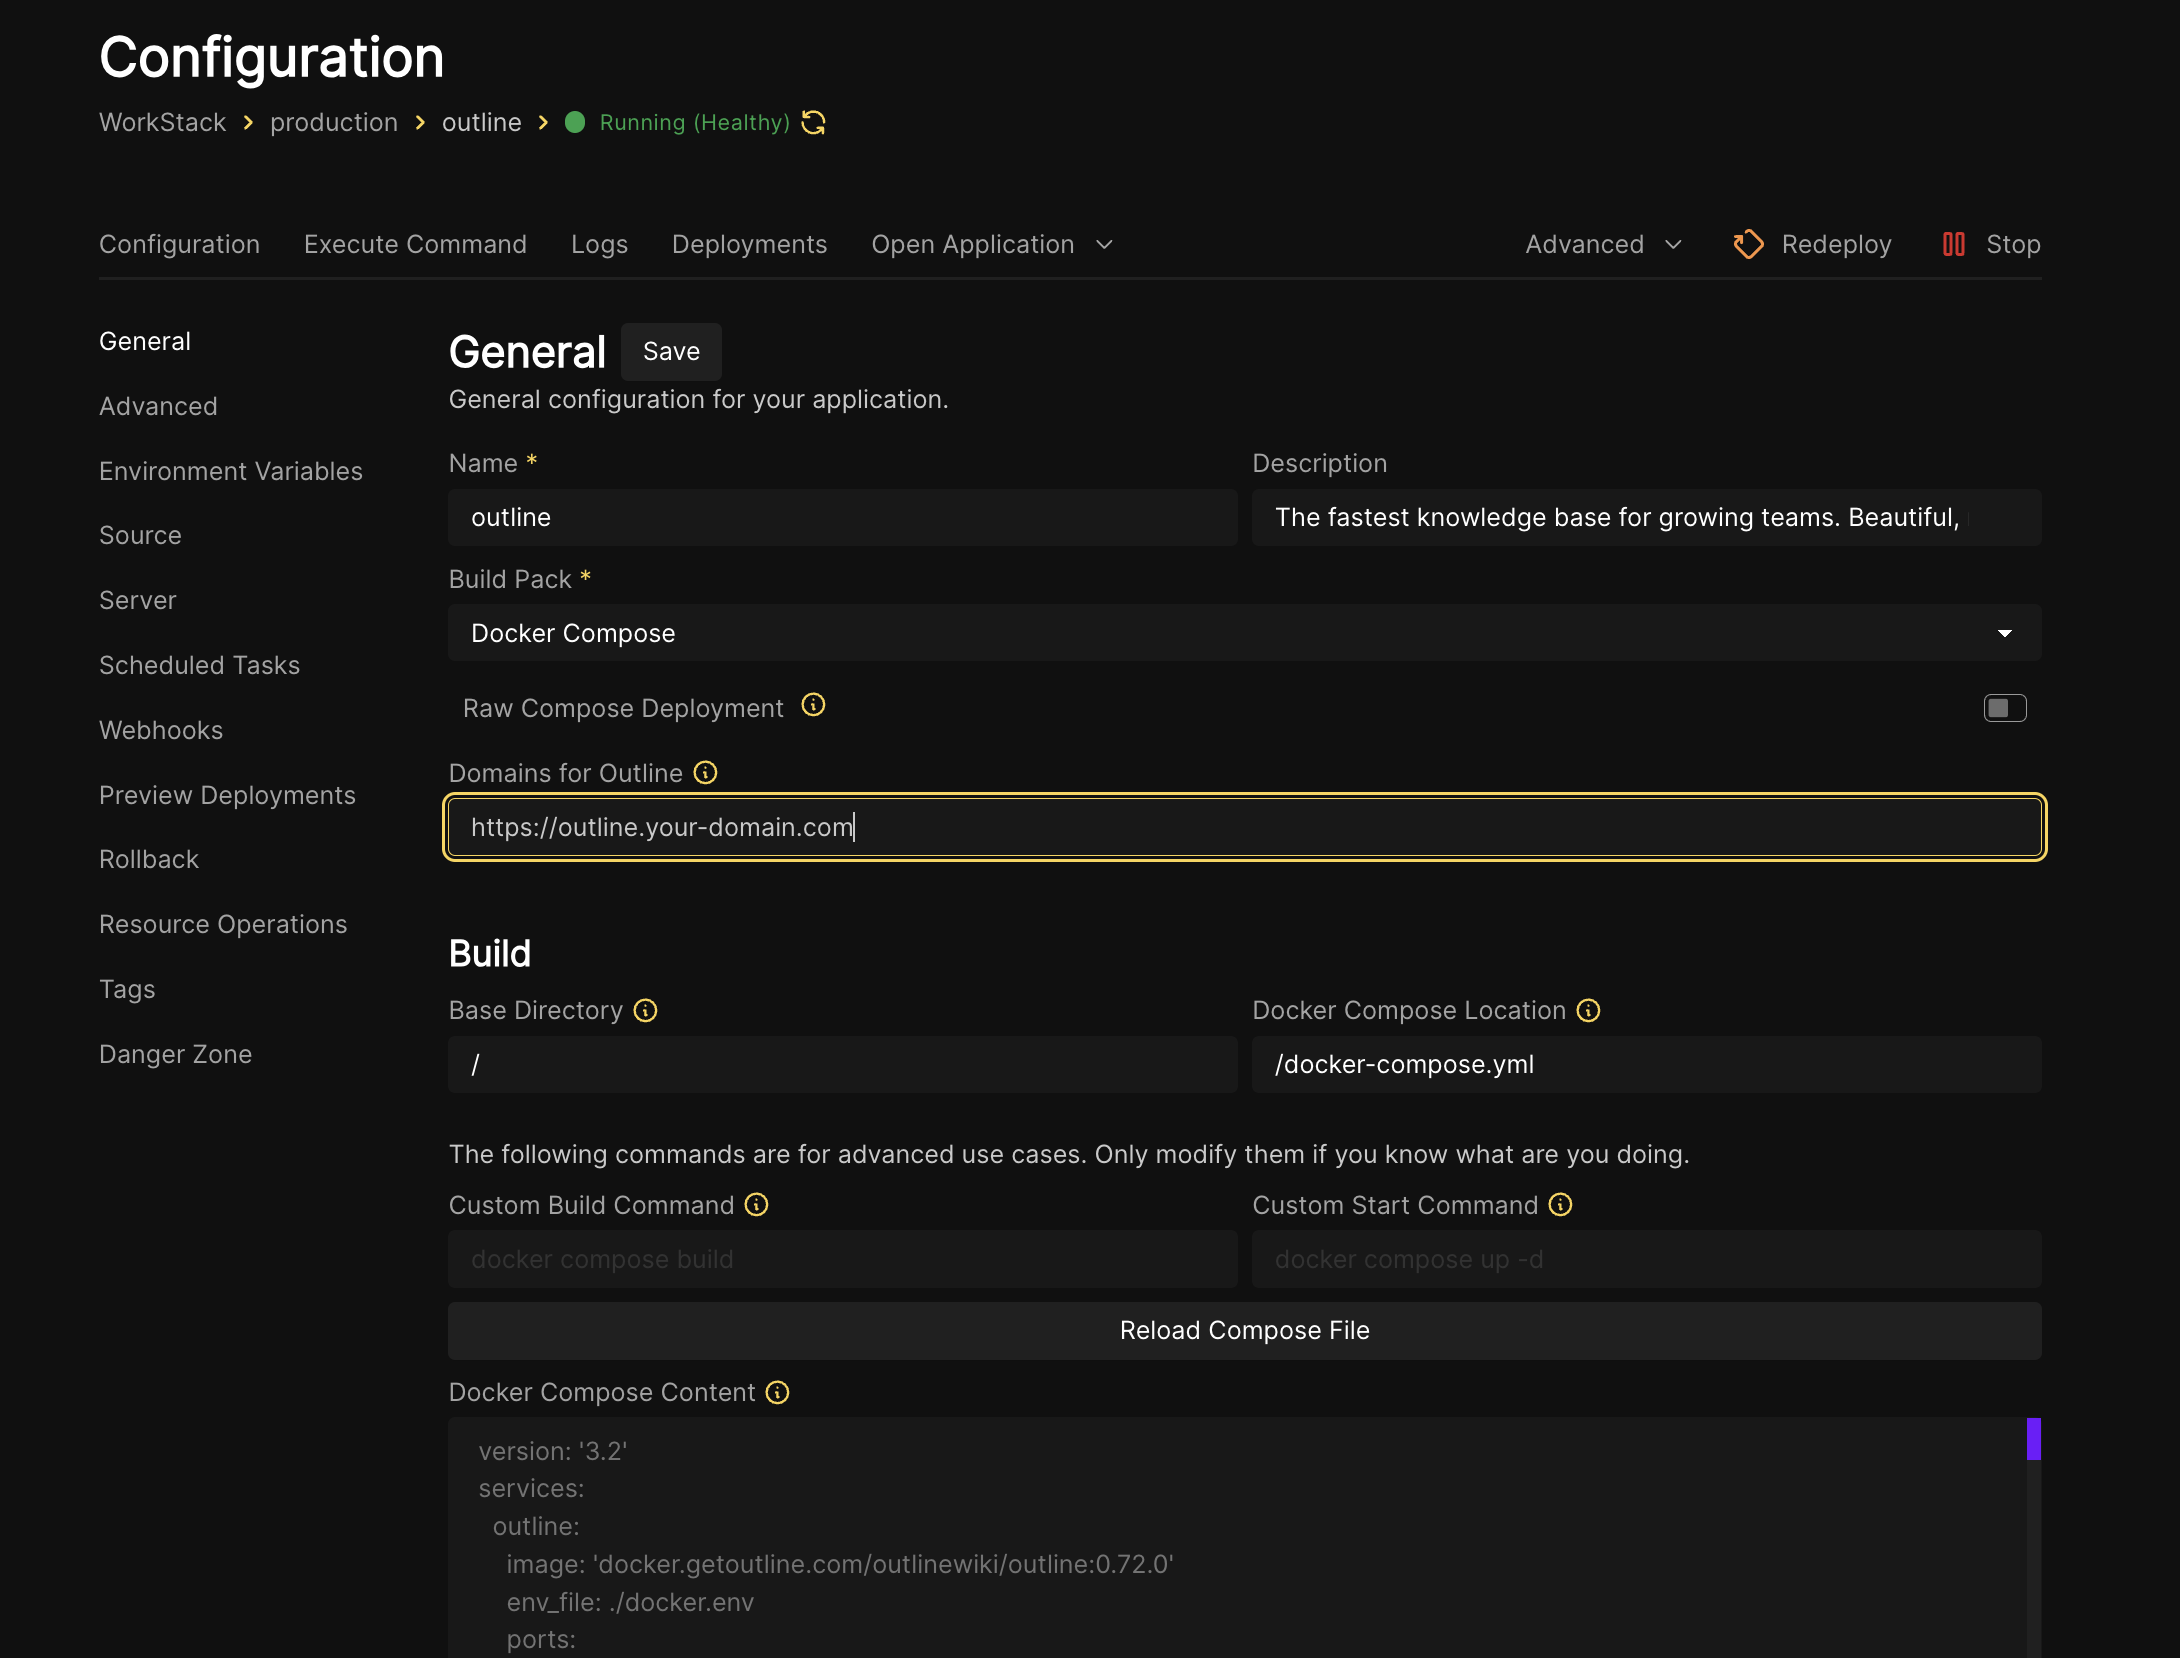
Task: Focus the Base Directory input
Action: pyautogui.click(x=843, y=1065)
